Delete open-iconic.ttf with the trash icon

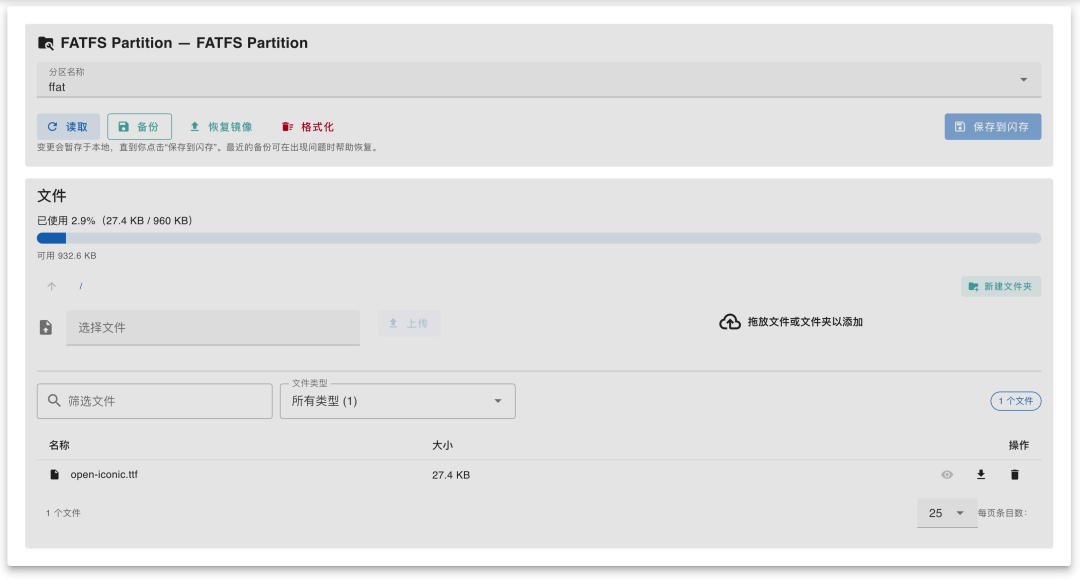1015,474
